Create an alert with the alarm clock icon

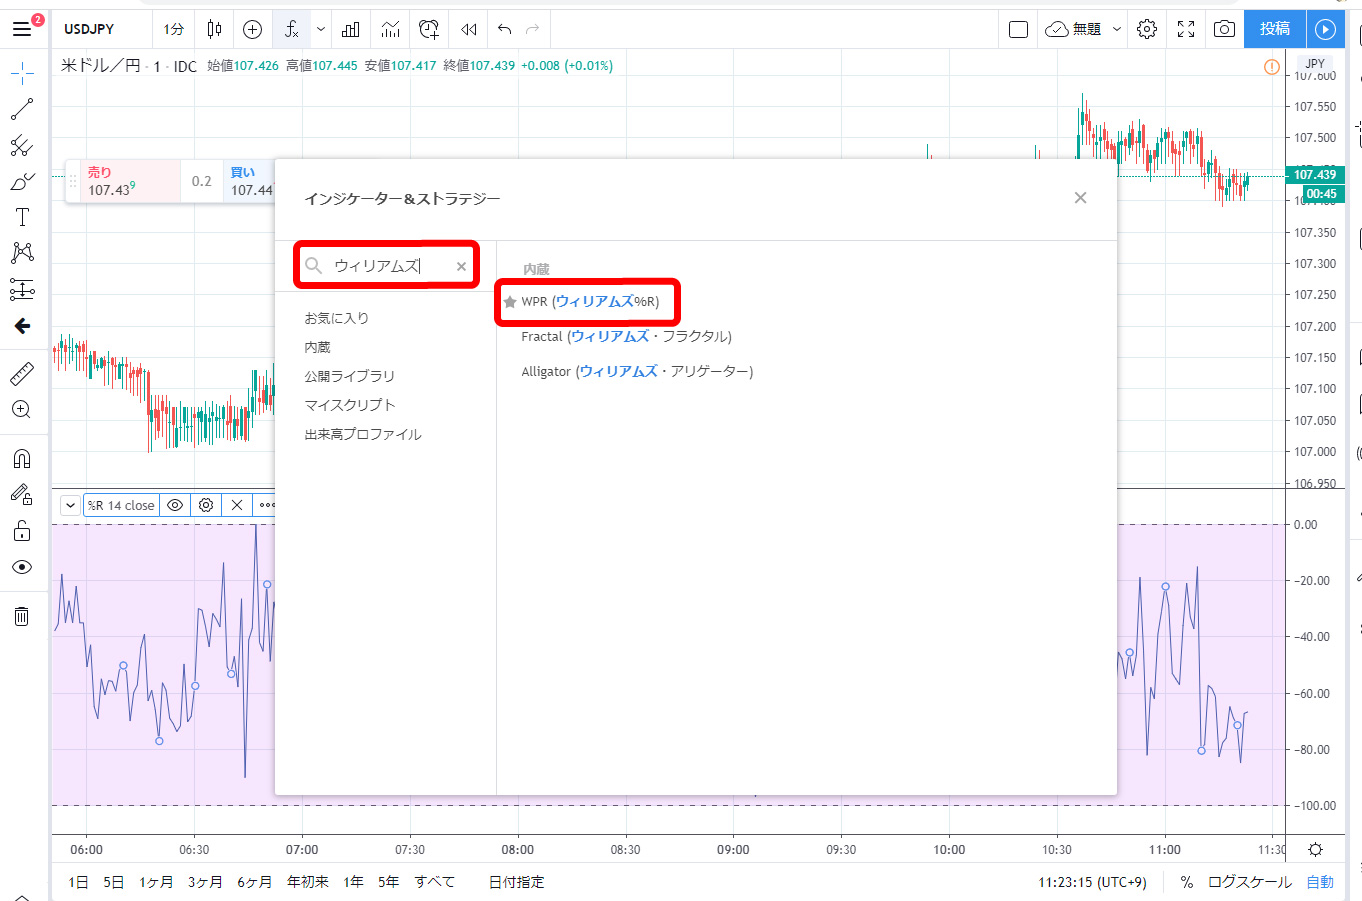click(x=429, y=29)
